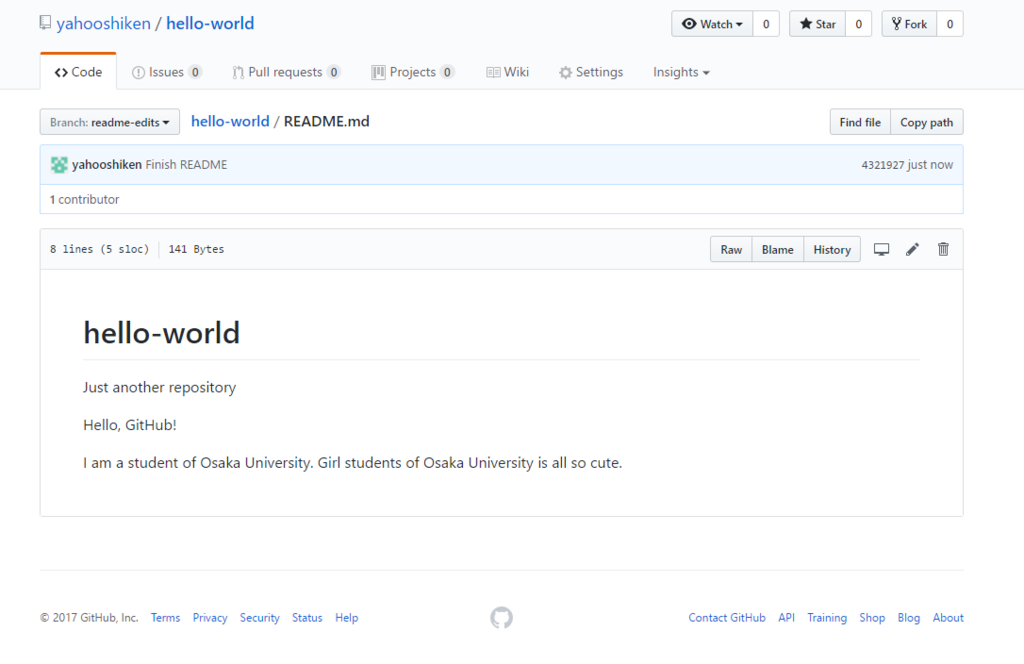Click the repository book icon
This screenshot has width=1024, height=664.
click(x=45, y=23)
